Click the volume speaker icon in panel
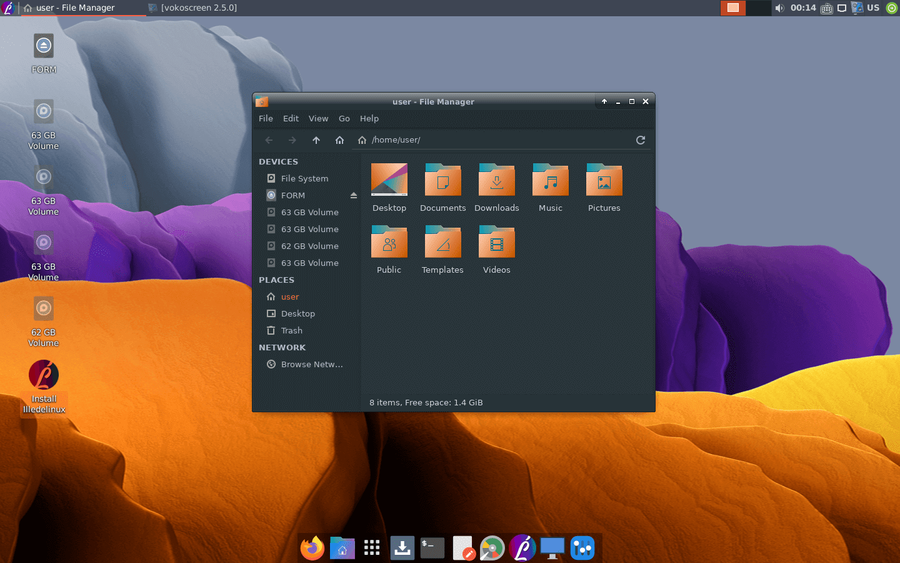The width and height of the screenshot is (900, 563). pos(779,8)
